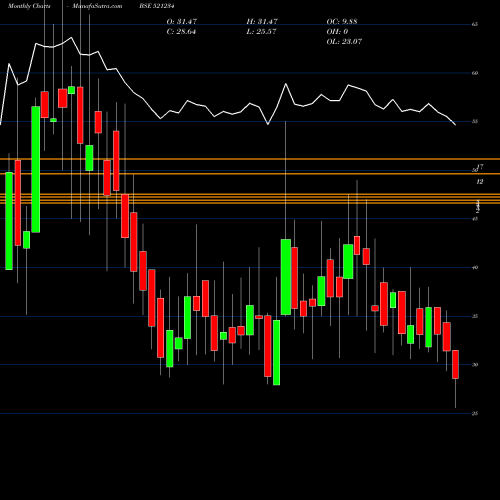Click the 25 price axis label
This screenshot has height=500, width=500.
click(475, 413)
